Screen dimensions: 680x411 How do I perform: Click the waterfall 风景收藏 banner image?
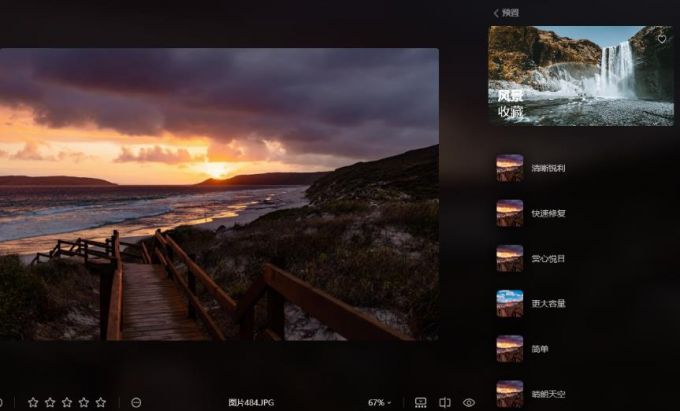(x=580, y=75)
